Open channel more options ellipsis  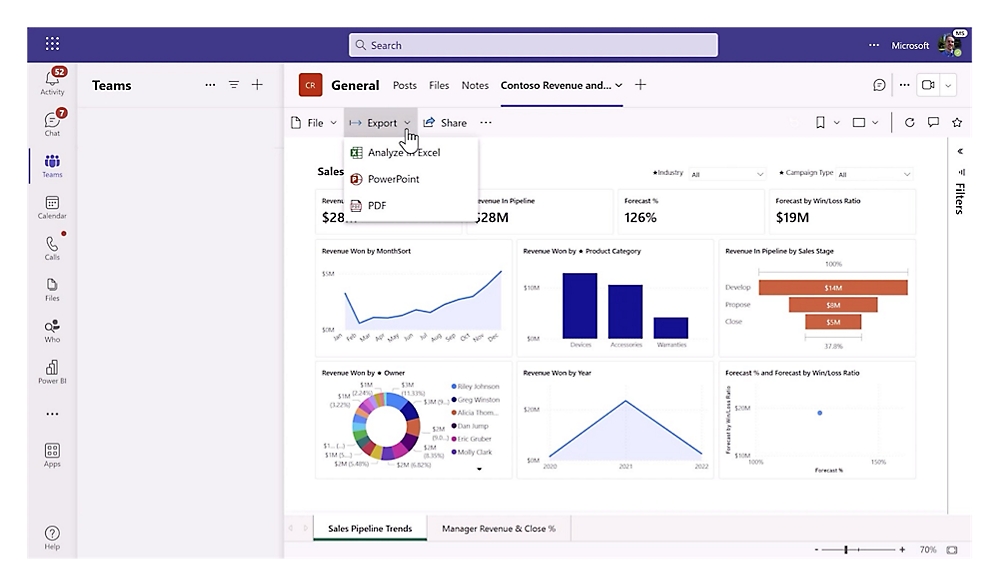pyautogui.click(x=904, y=85)
